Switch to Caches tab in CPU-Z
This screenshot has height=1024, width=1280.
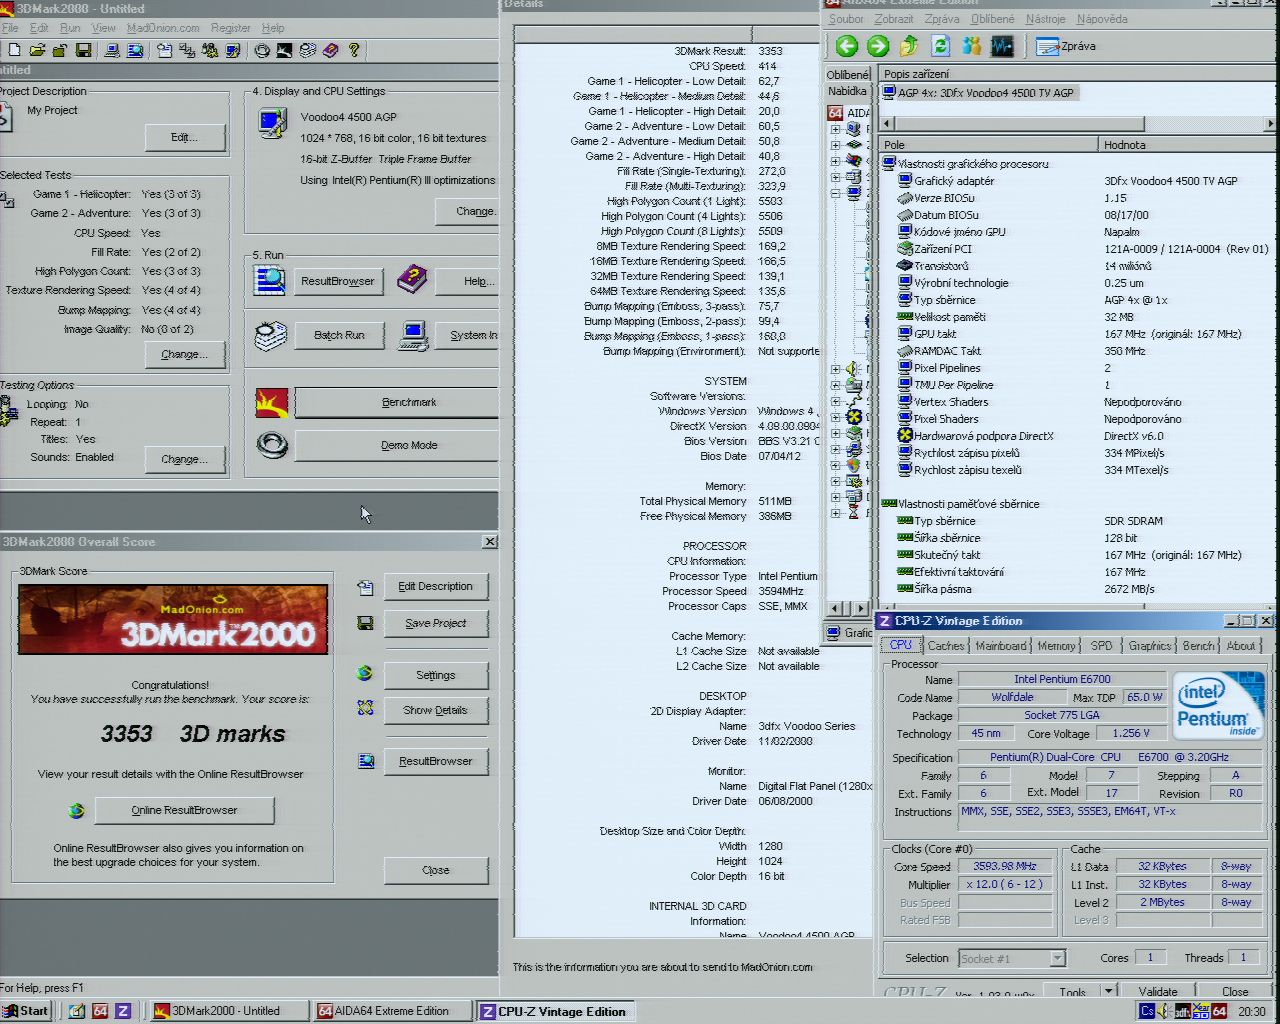pyautogui.click(x=946, y=646)
